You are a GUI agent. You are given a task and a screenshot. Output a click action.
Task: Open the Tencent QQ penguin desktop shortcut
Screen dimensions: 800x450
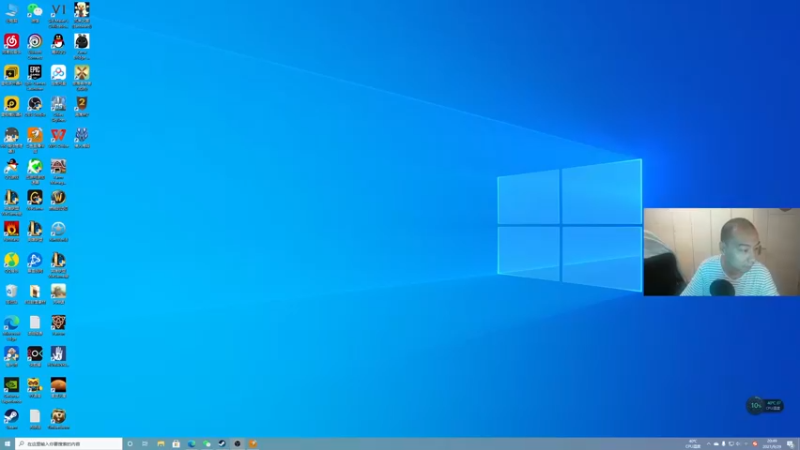click(58, 44)
